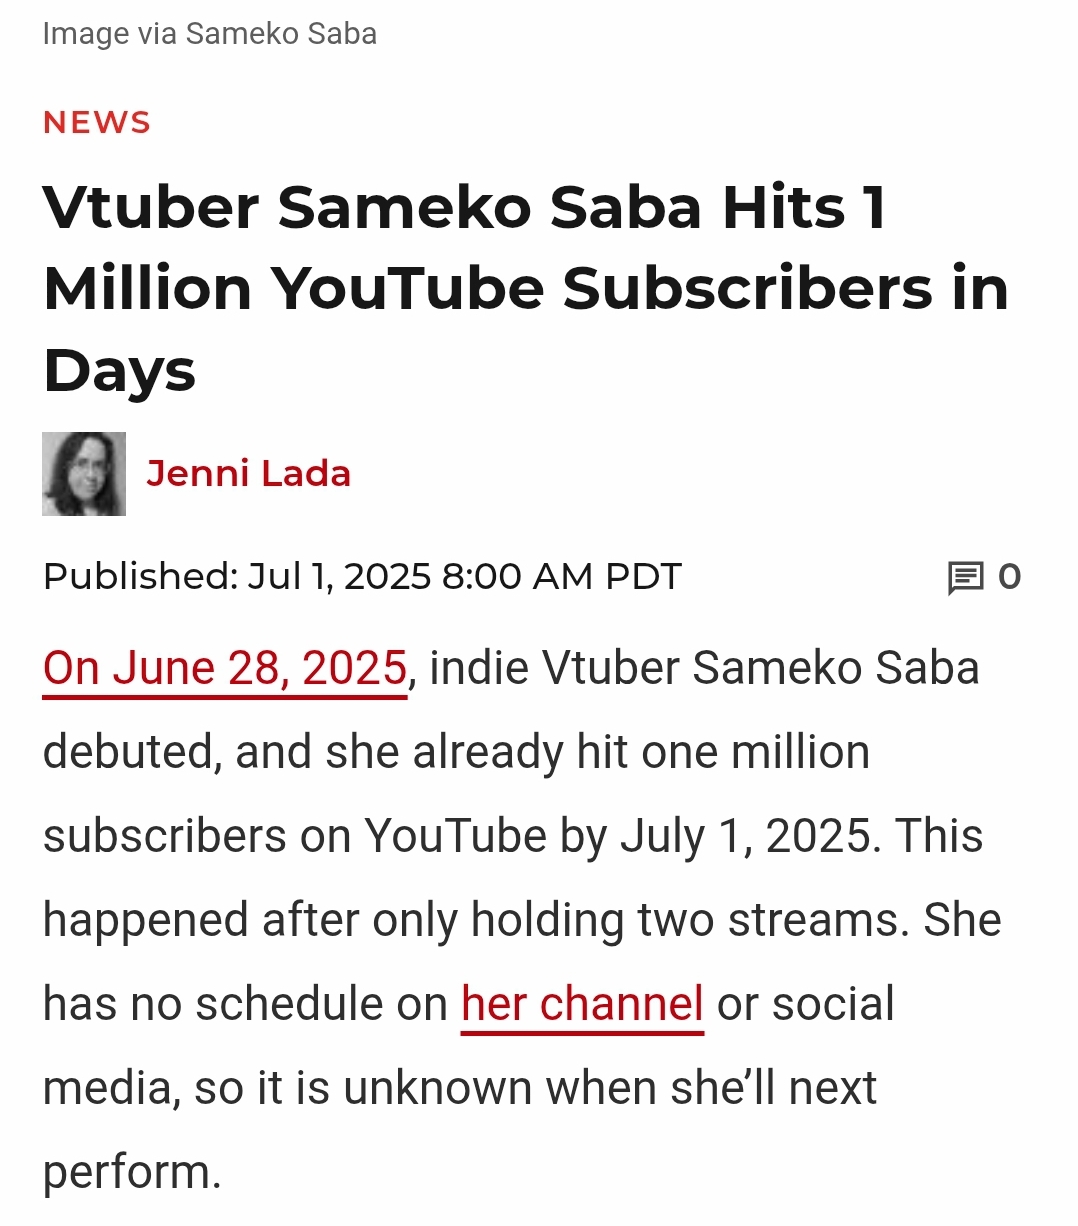Open Jenni Lada's author profile photo
The height and width of the screenshot is (1226, 1078).
84,474
